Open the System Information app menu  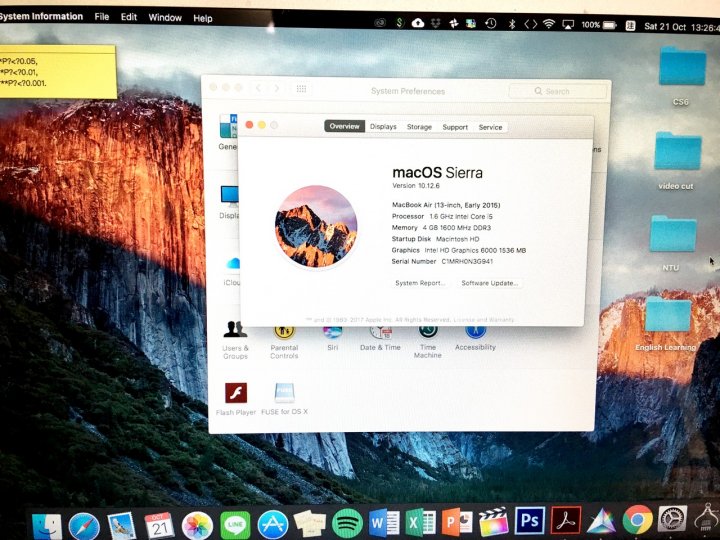tap(41, 17)
